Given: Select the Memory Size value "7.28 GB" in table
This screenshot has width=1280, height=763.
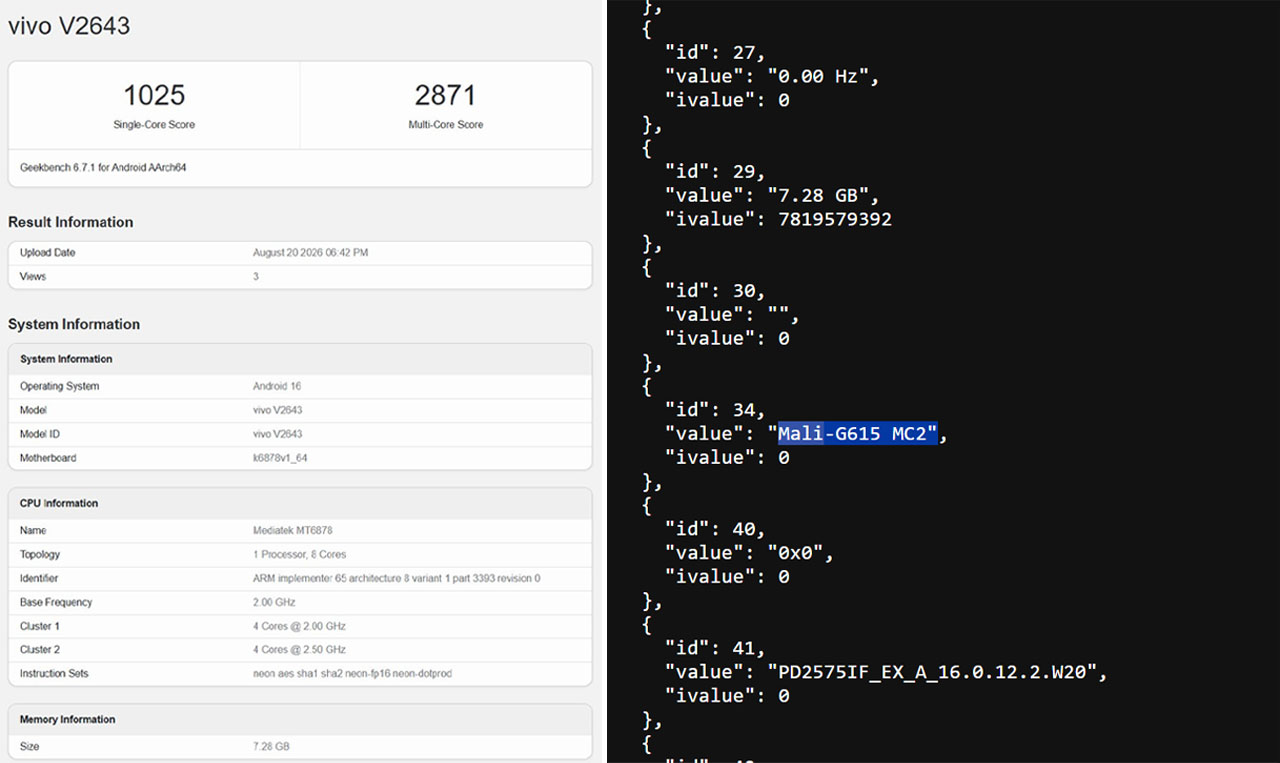Looking at the screenshot, I should point(271,746).
